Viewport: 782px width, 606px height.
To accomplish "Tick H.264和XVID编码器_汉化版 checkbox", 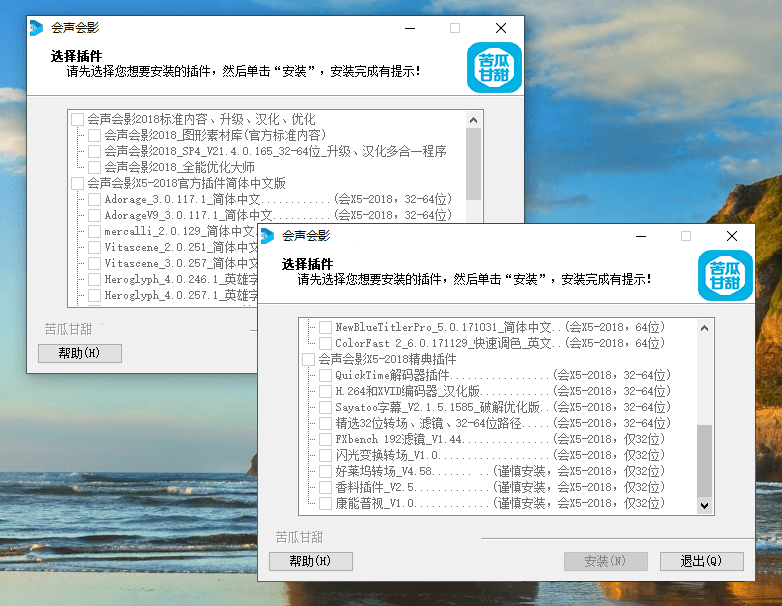I will point(326,392).
